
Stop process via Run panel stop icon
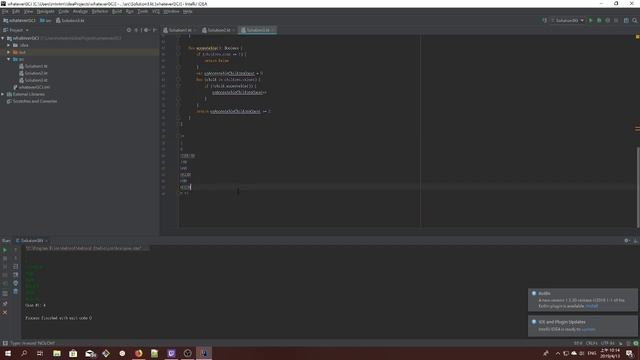tap(5, 258)
